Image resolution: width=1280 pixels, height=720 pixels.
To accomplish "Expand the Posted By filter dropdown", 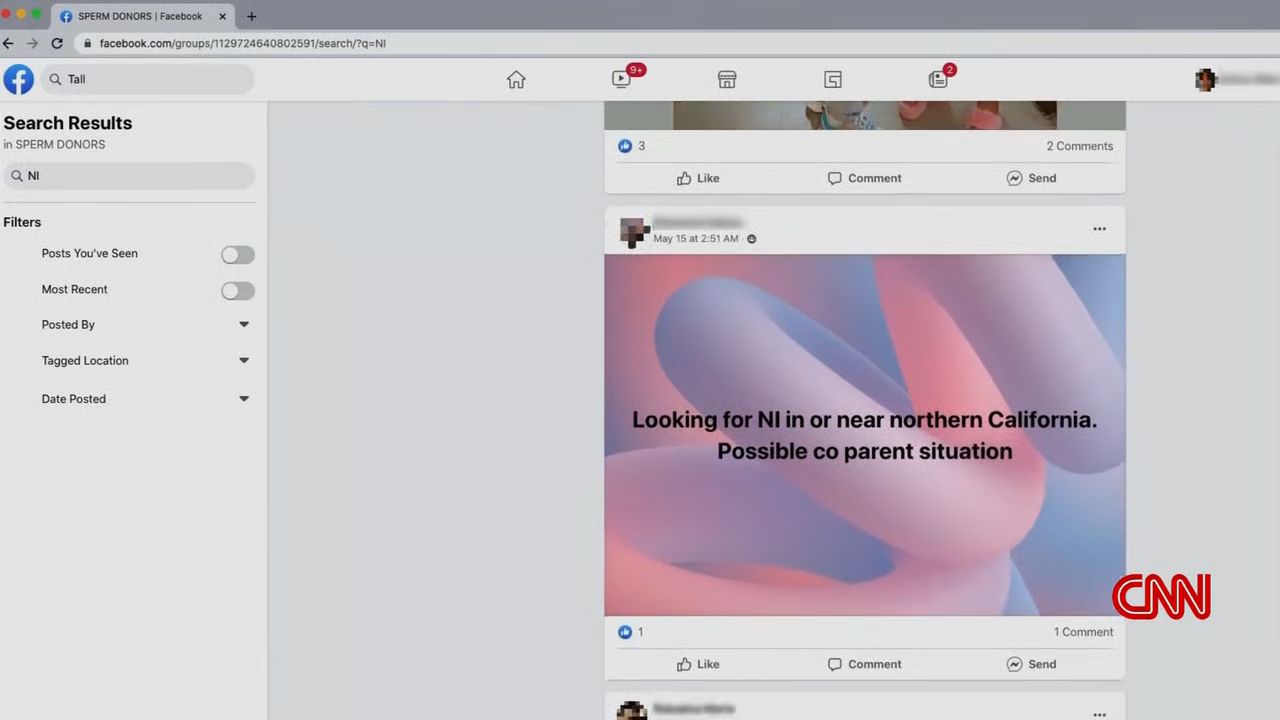I will (x=243, y=325).
